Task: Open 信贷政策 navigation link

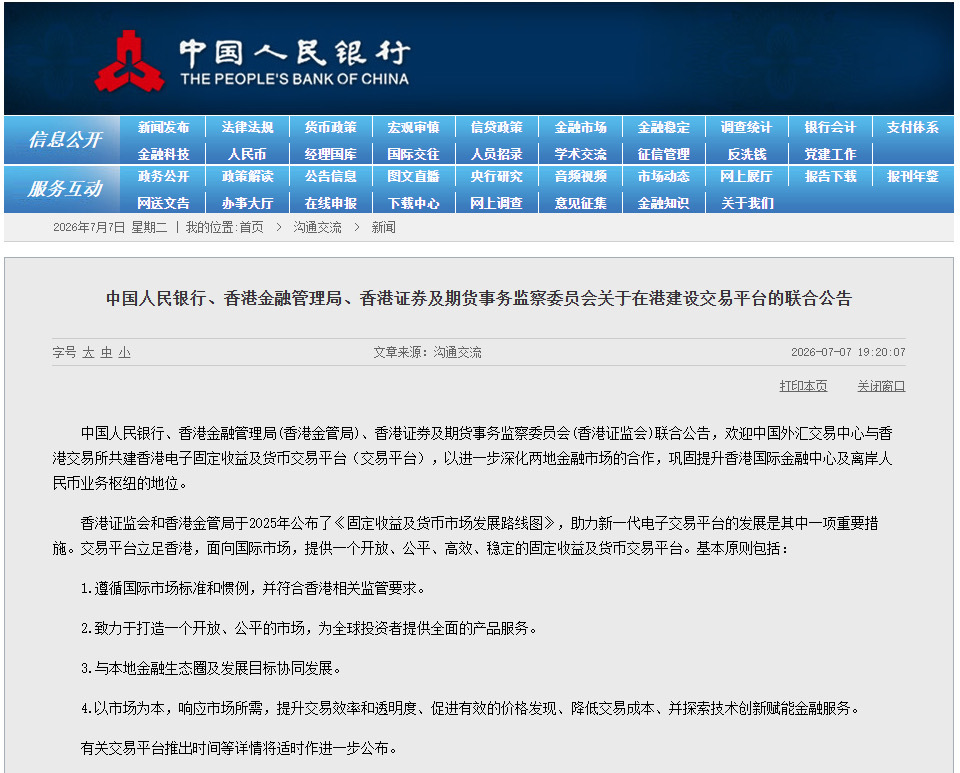Action: (497, 127)
